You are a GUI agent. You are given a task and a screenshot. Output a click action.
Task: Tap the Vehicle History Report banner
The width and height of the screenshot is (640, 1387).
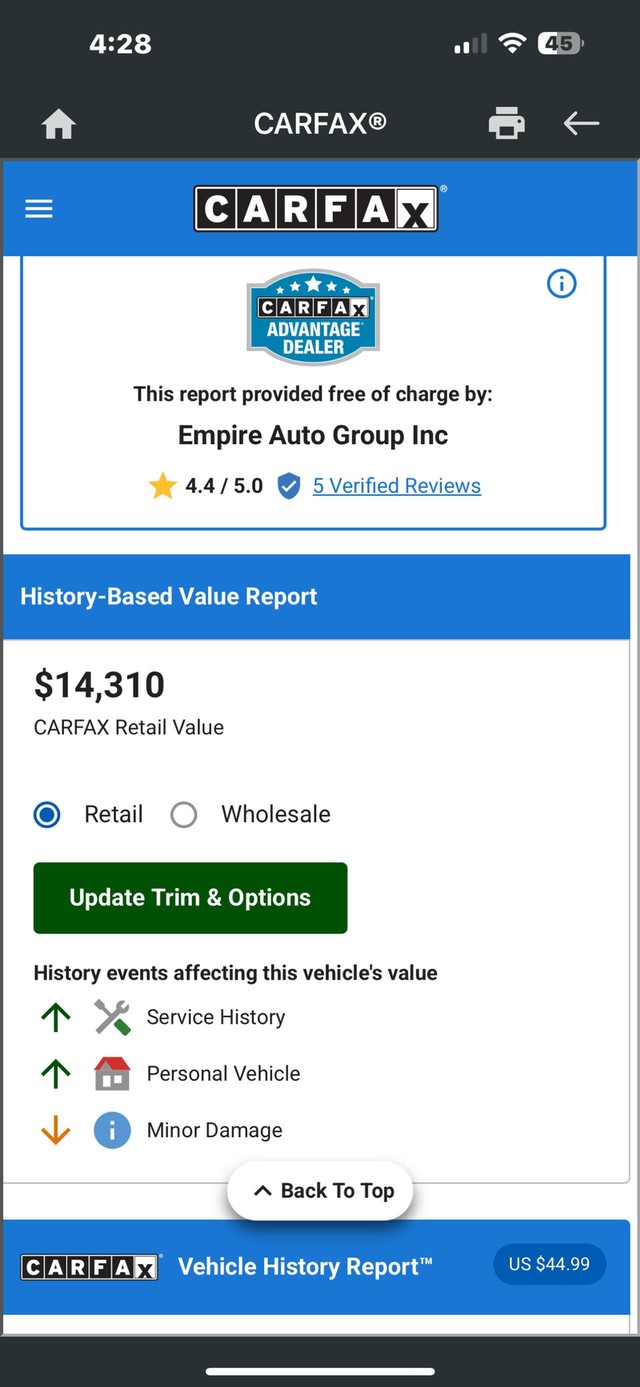(x=305, y=1267)
